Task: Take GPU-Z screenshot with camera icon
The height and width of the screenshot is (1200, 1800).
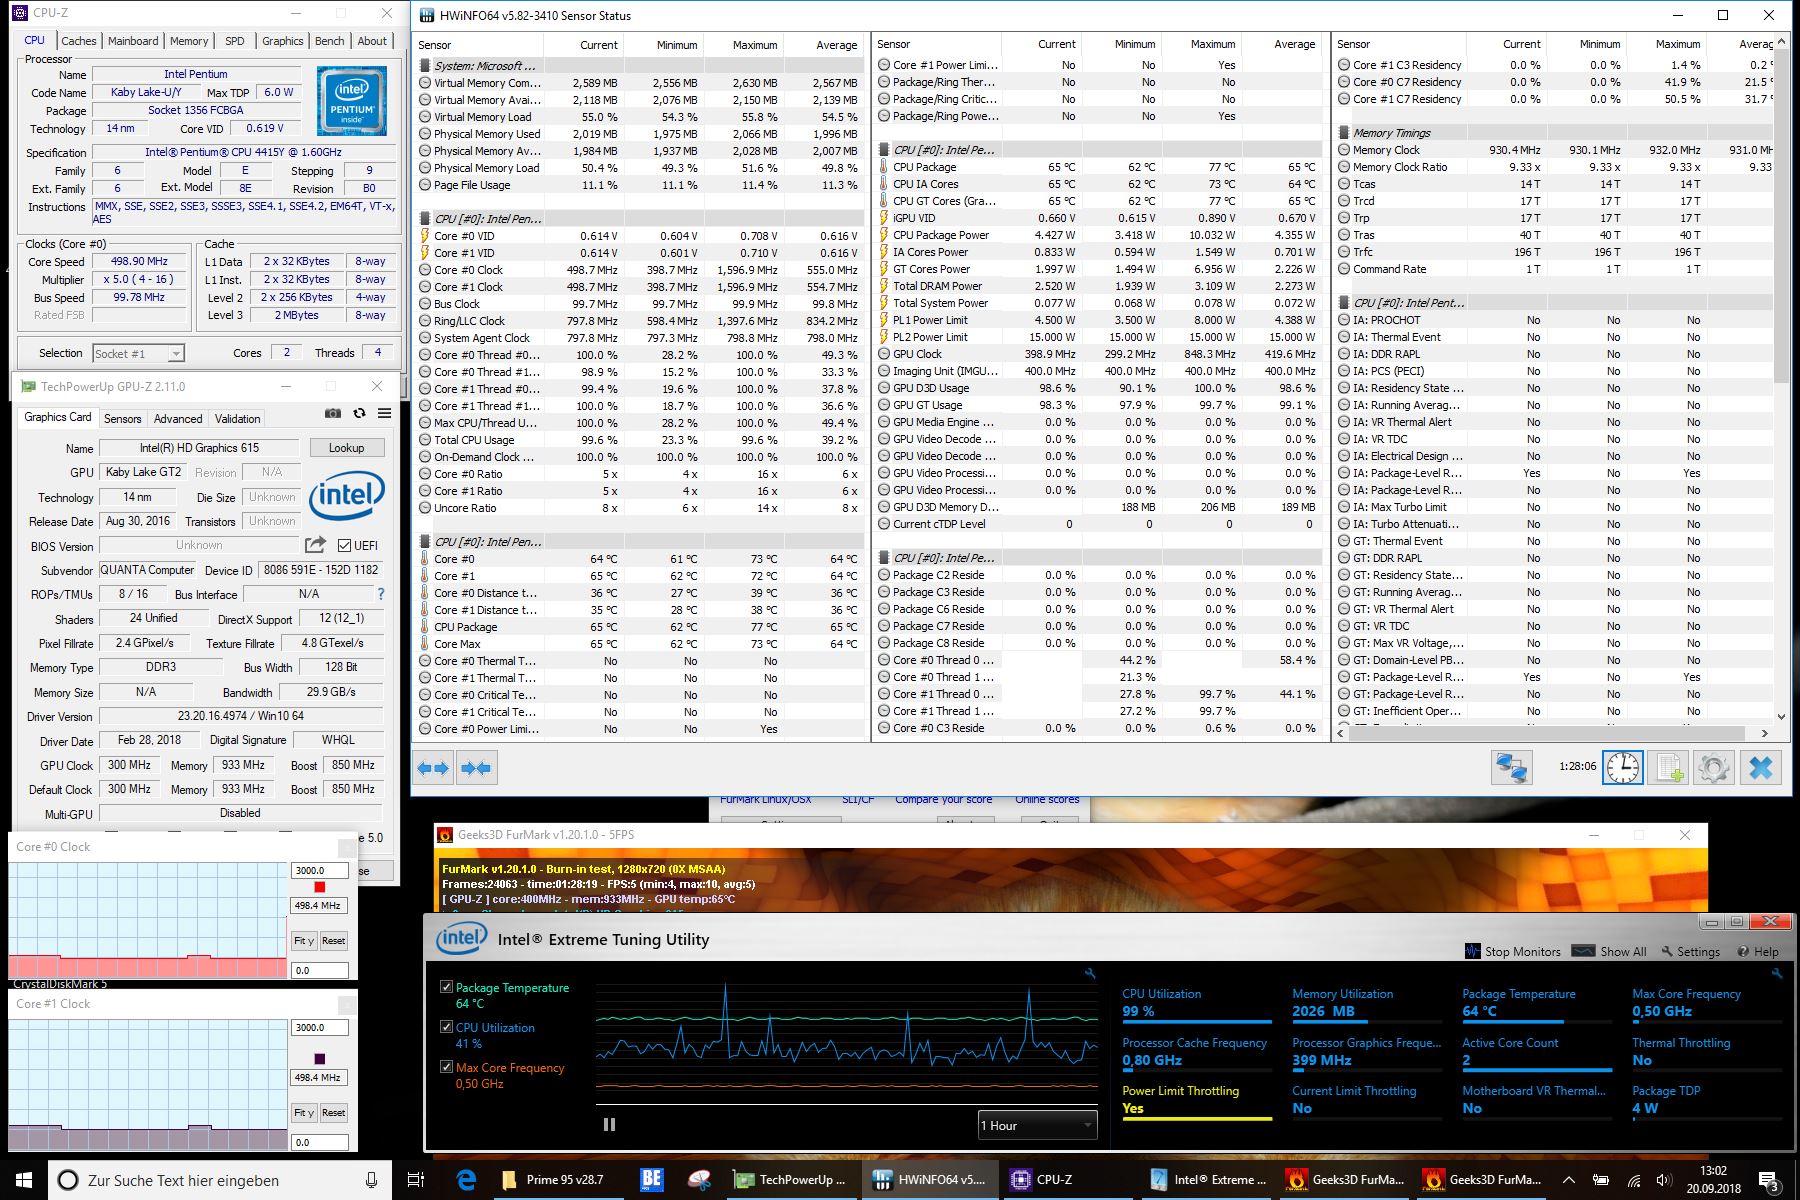Action: coord(333,414)
